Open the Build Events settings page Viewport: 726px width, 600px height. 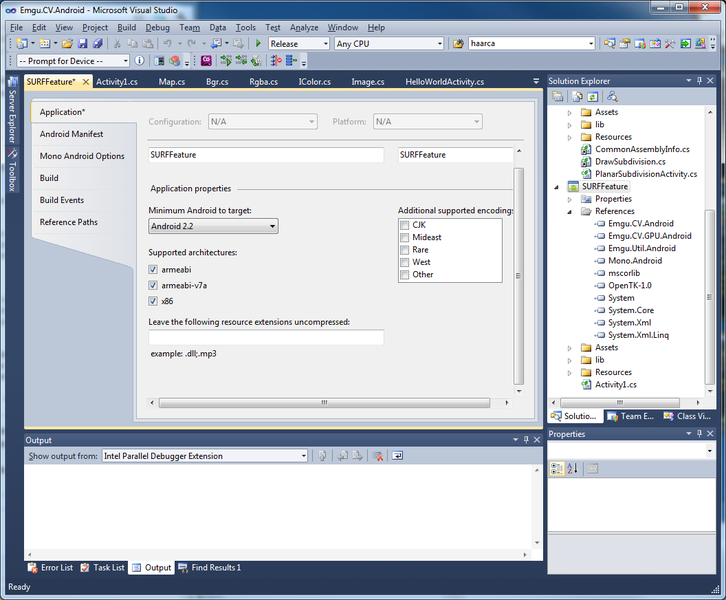pos(62,200)
